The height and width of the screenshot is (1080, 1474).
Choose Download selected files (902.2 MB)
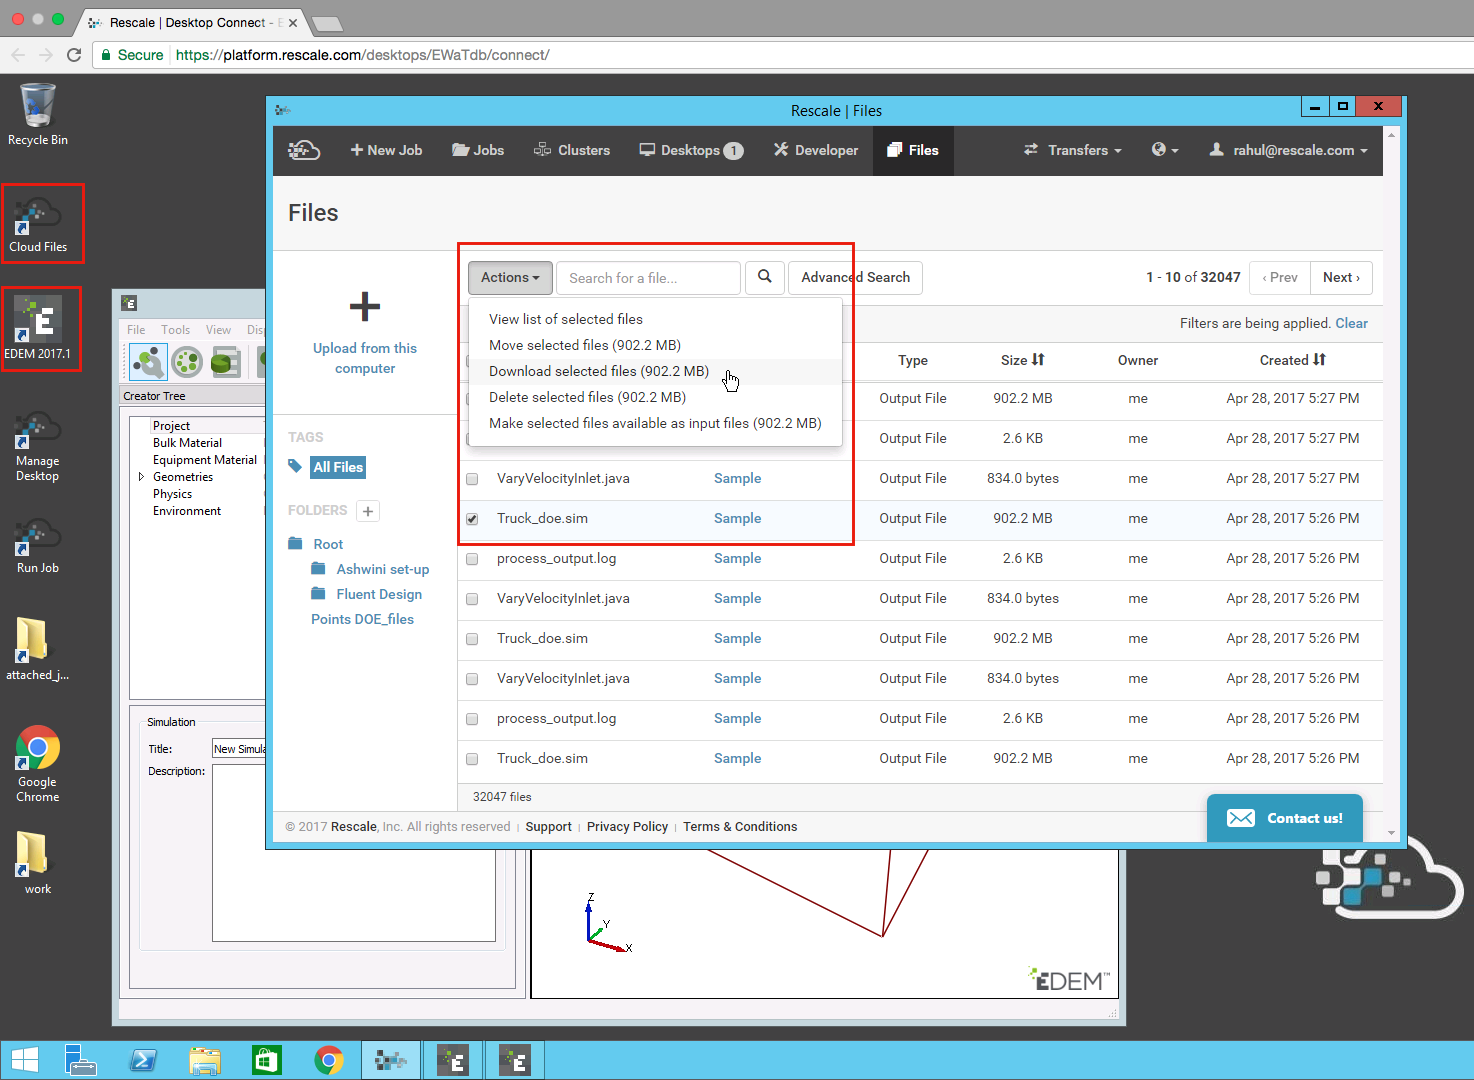[655, 371]
